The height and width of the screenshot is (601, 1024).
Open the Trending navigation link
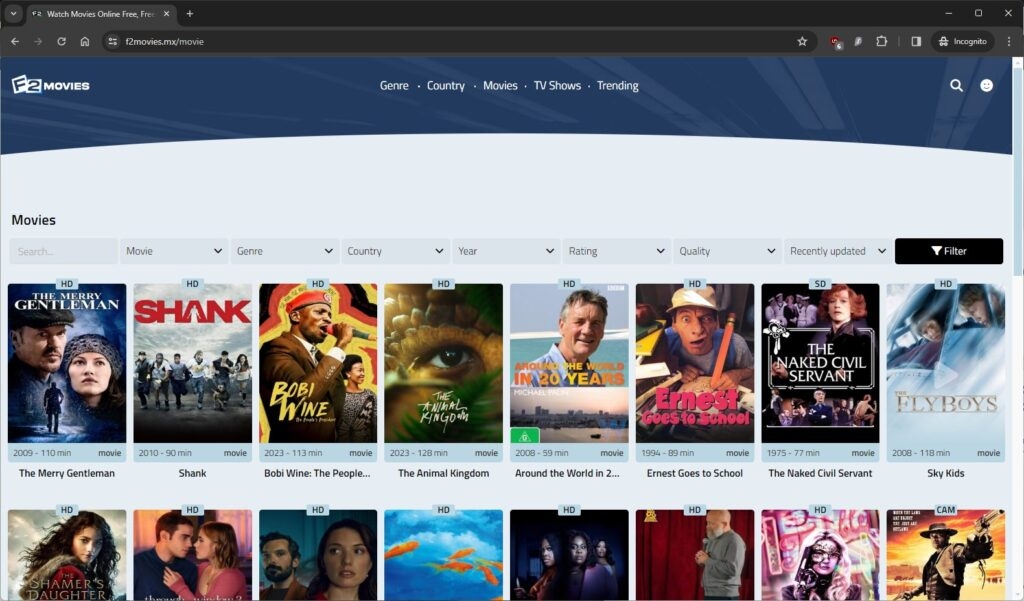pyautogui.click(x=617, y=86)
